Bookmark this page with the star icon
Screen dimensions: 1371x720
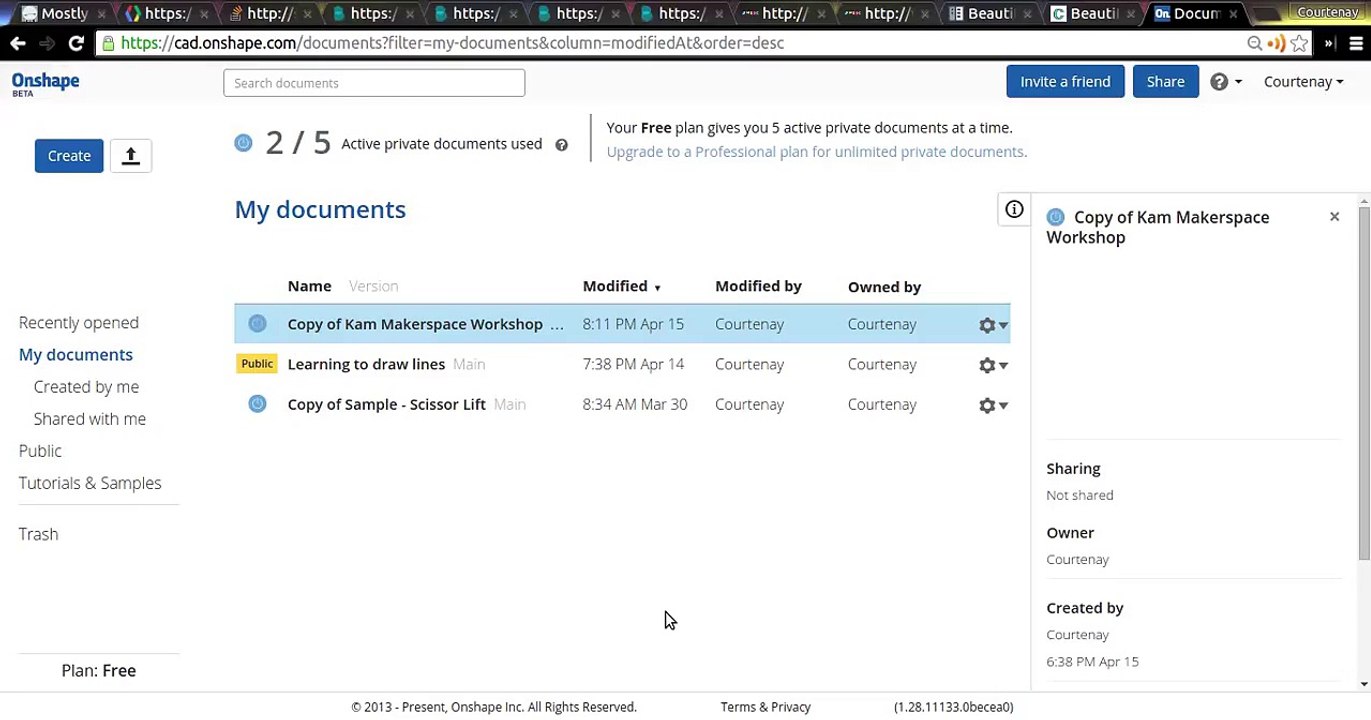click(x=1299, y=43)
